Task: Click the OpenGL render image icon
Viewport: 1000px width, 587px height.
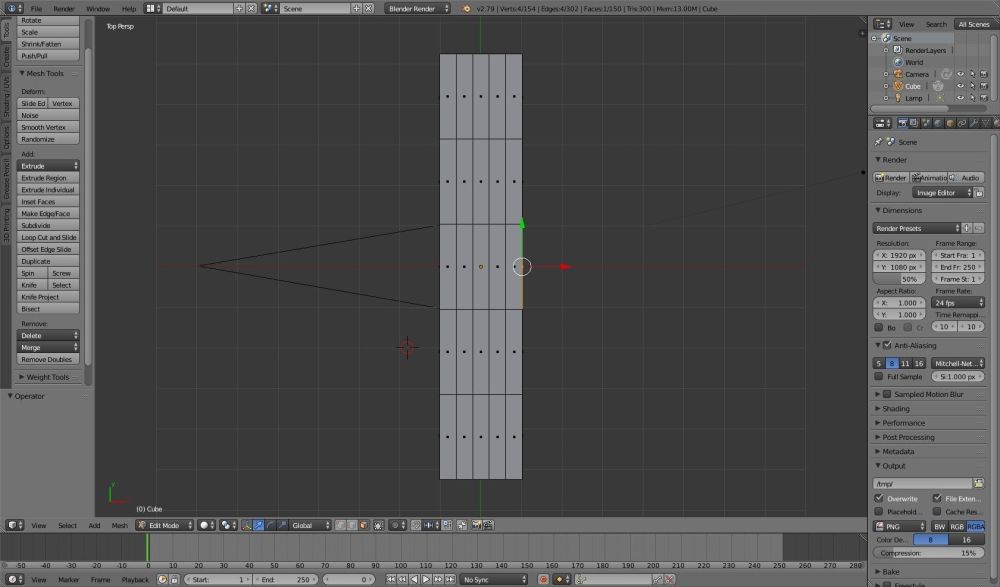Action: (x=476, y=525)
